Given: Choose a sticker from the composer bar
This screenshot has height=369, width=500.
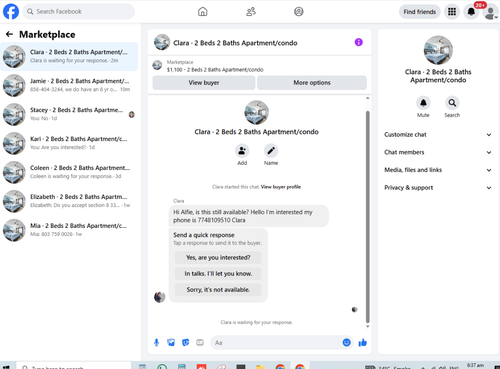Looking at the screenshot, I should [x=186, y=342].
